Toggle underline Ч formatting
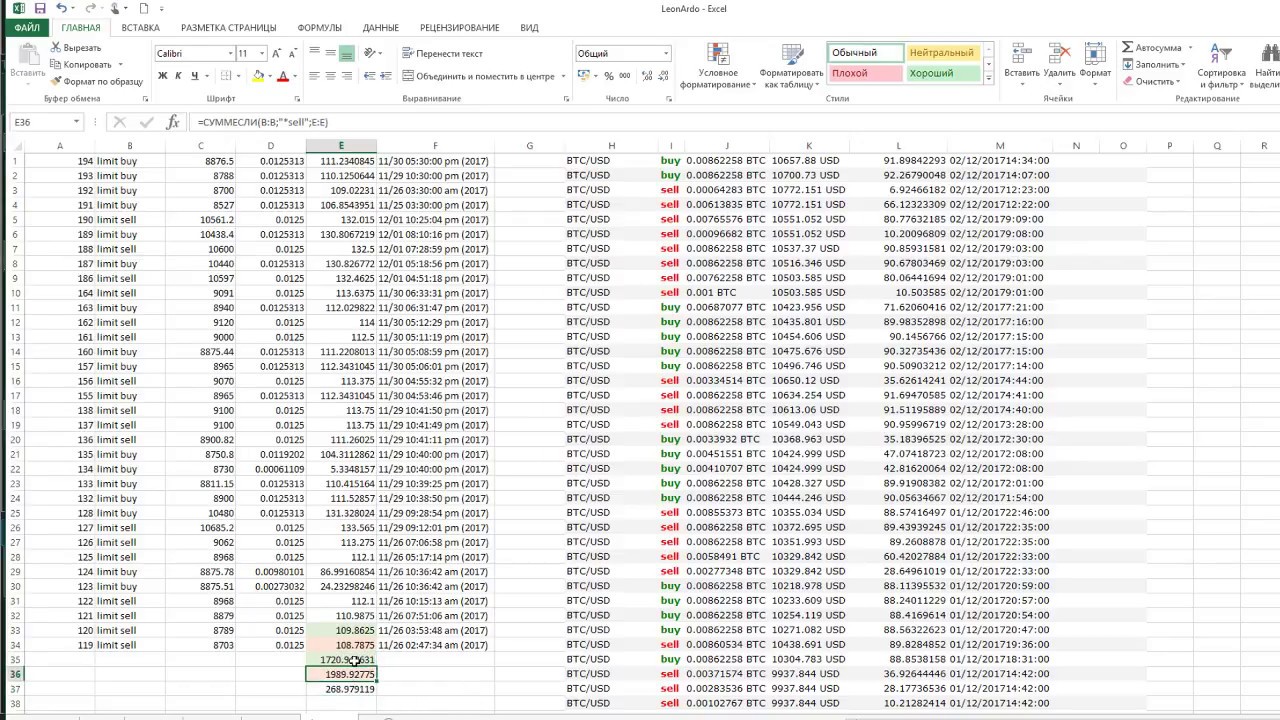The image size is (1280, 720). pos(194,76)
